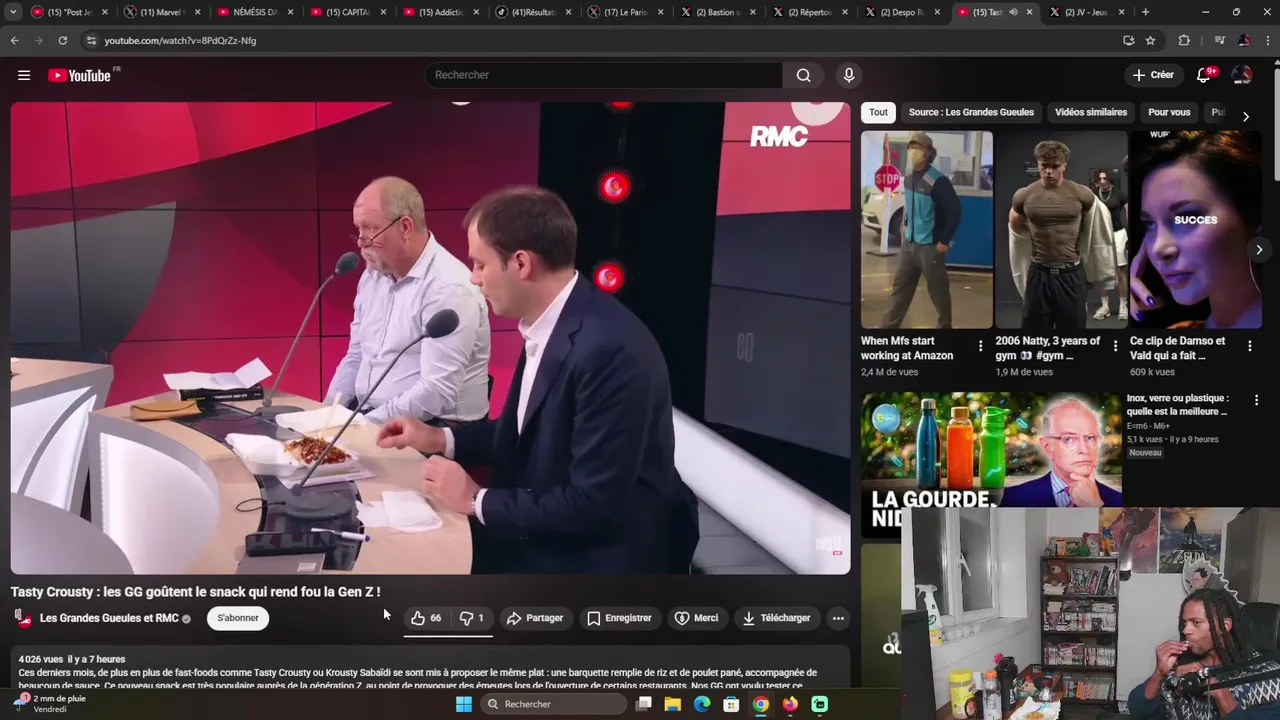The image size is (1280, 720).
Task: Open the YouTube hamburger guide menu
Action: (24, 75)
